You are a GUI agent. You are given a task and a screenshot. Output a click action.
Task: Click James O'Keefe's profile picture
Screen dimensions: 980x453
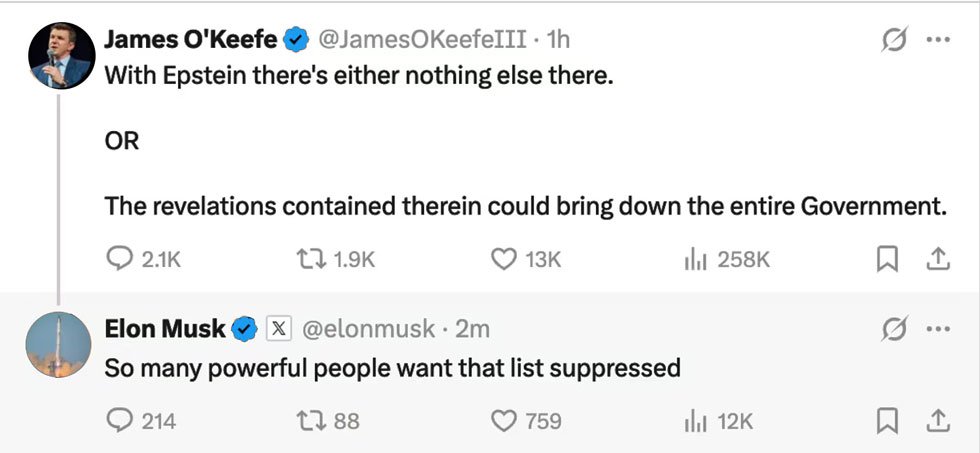point(61,56)
